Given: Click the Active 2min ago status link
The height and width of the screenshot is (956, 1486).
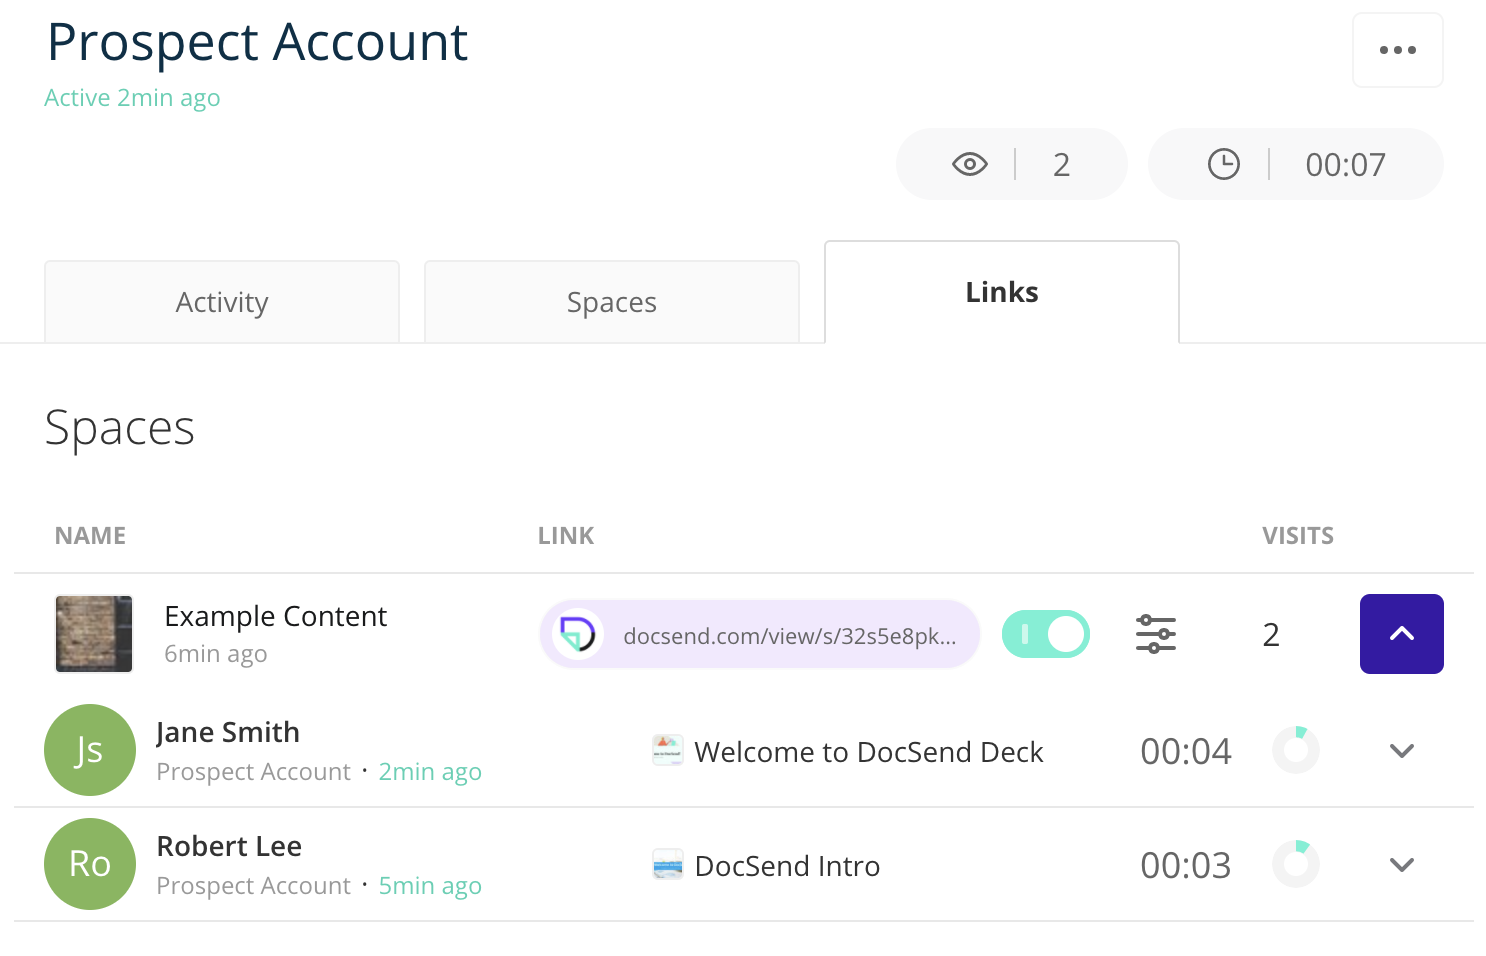Looking at the screenshot, I should (132, 97).
